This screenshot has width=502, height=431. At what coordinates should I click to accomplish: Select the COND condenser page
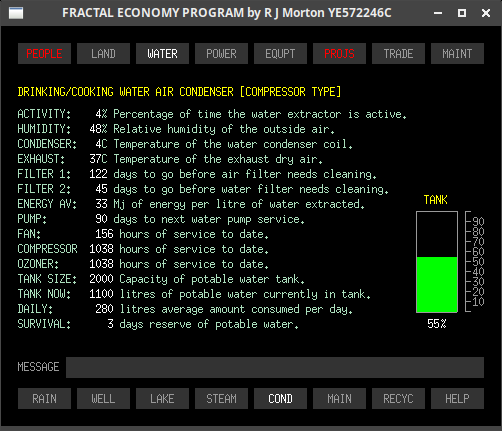(x=280, y=398)
